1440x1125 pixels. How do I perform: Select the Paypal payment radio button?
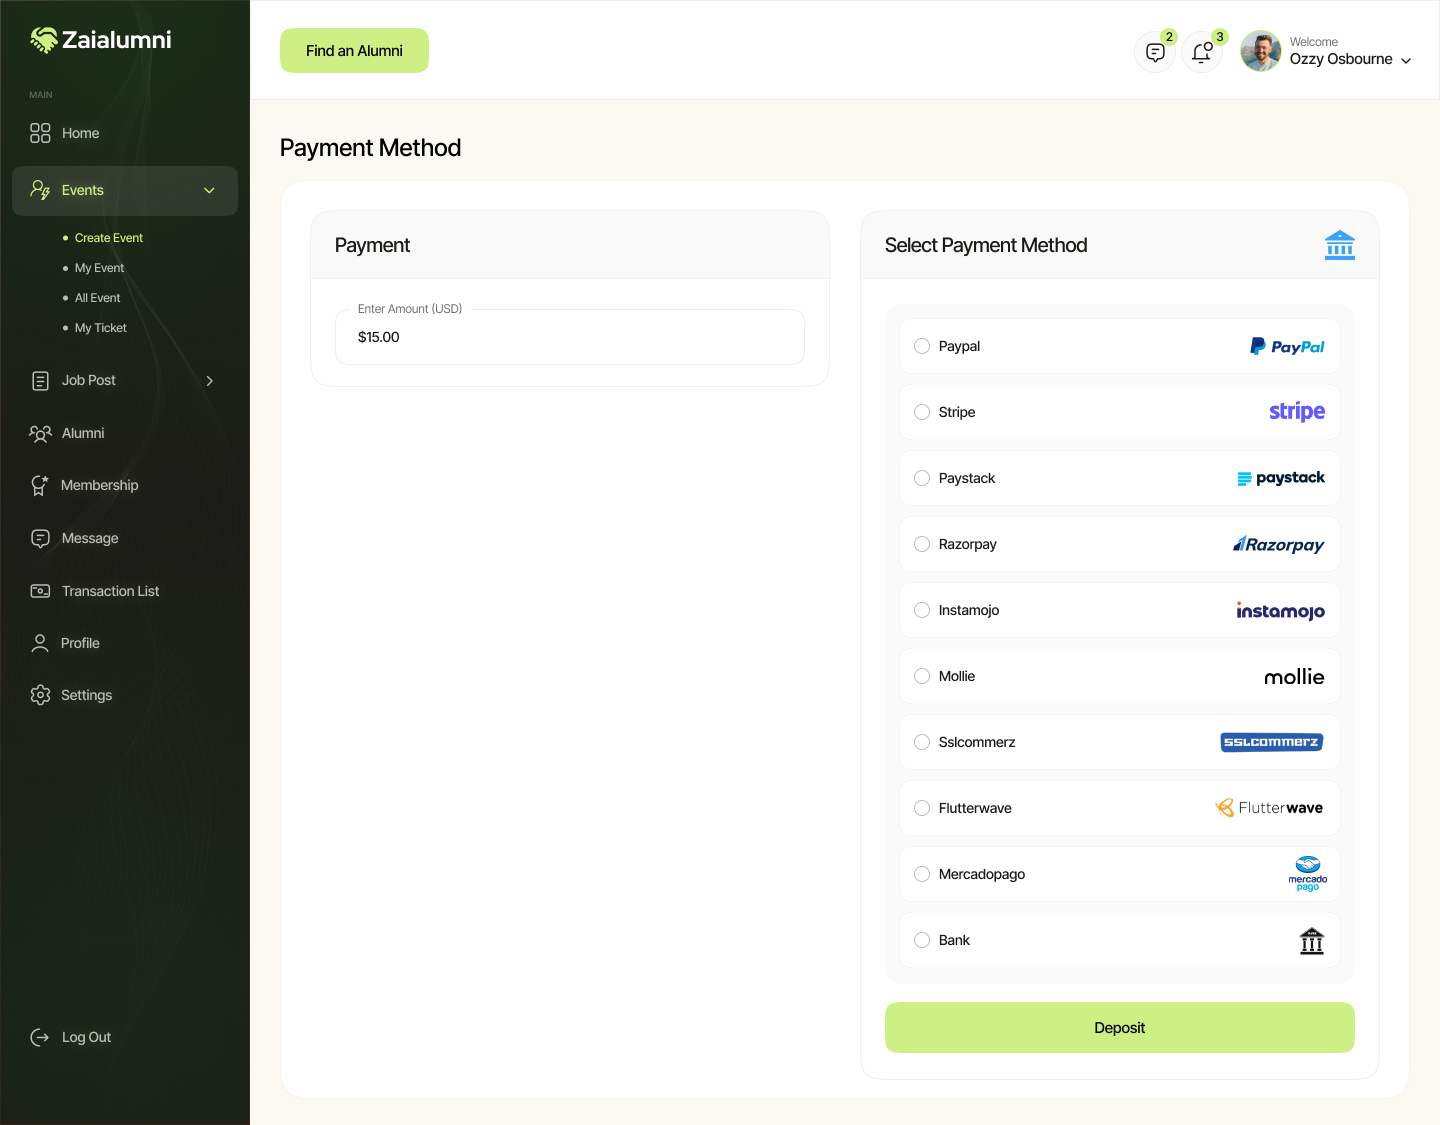click(921, 346)
